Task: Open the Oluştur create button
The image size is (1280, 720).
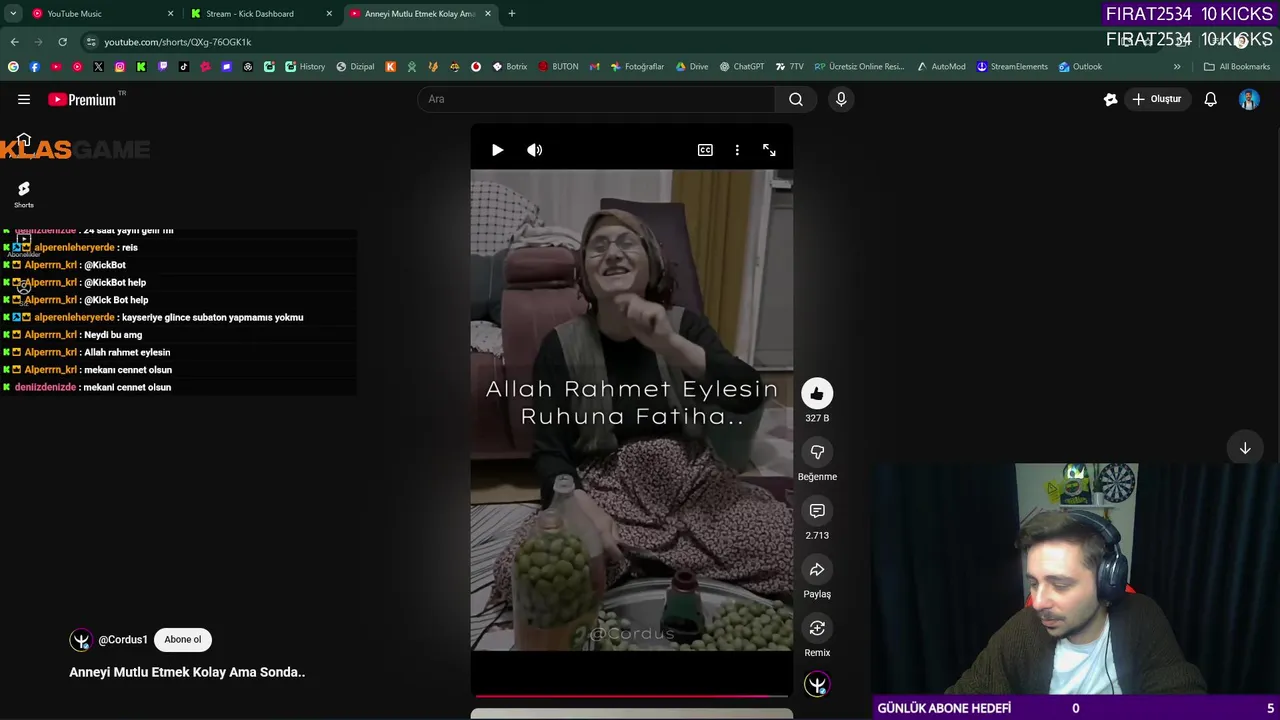Action: [x=1156, y=99]
